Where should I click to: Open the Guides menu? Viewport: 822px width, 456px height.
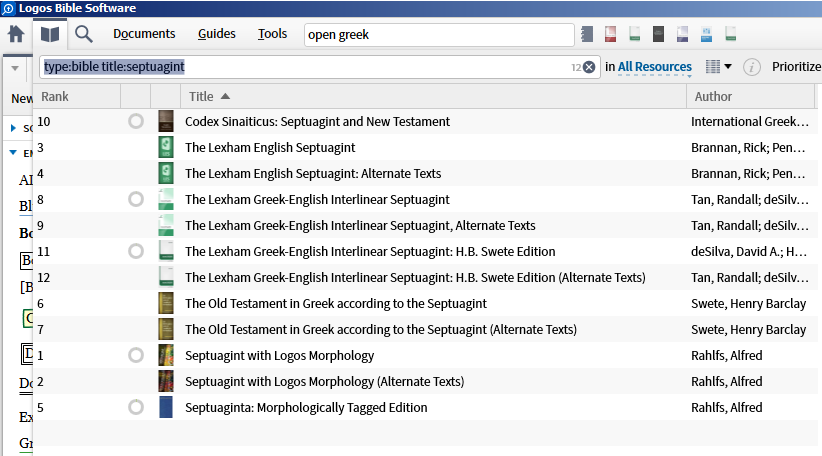point(217,34)
